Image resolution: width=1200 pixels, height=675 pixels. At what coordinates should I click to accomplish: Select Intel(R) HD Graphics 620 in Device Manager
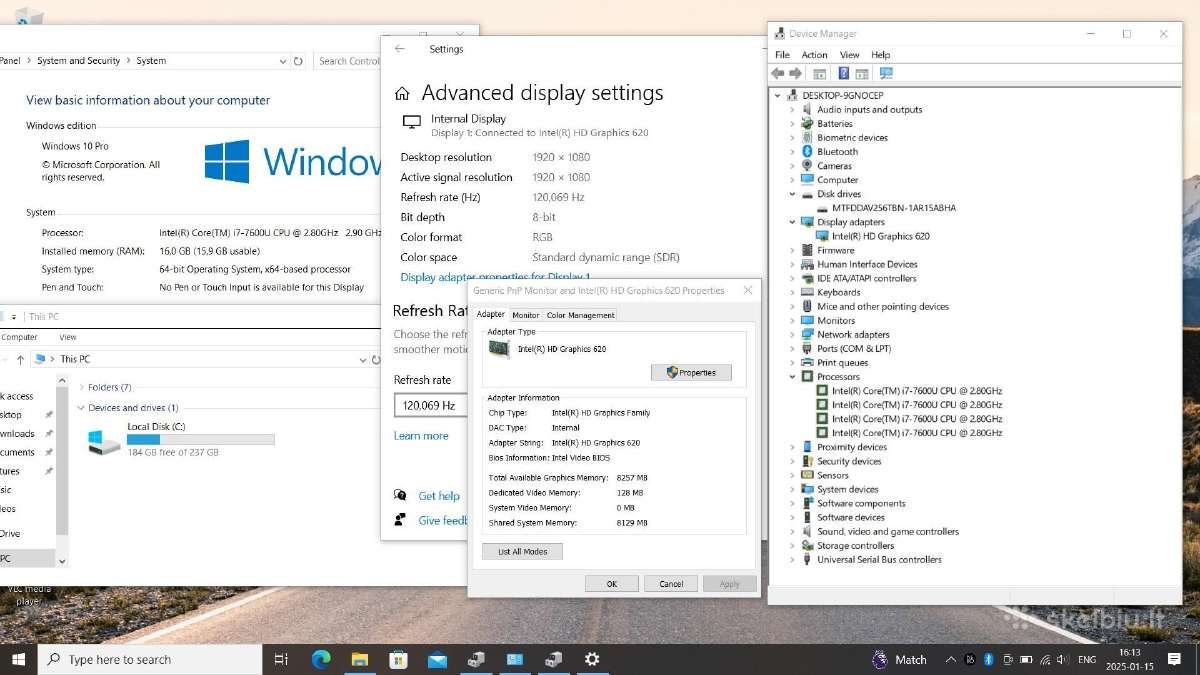[880, 236]
